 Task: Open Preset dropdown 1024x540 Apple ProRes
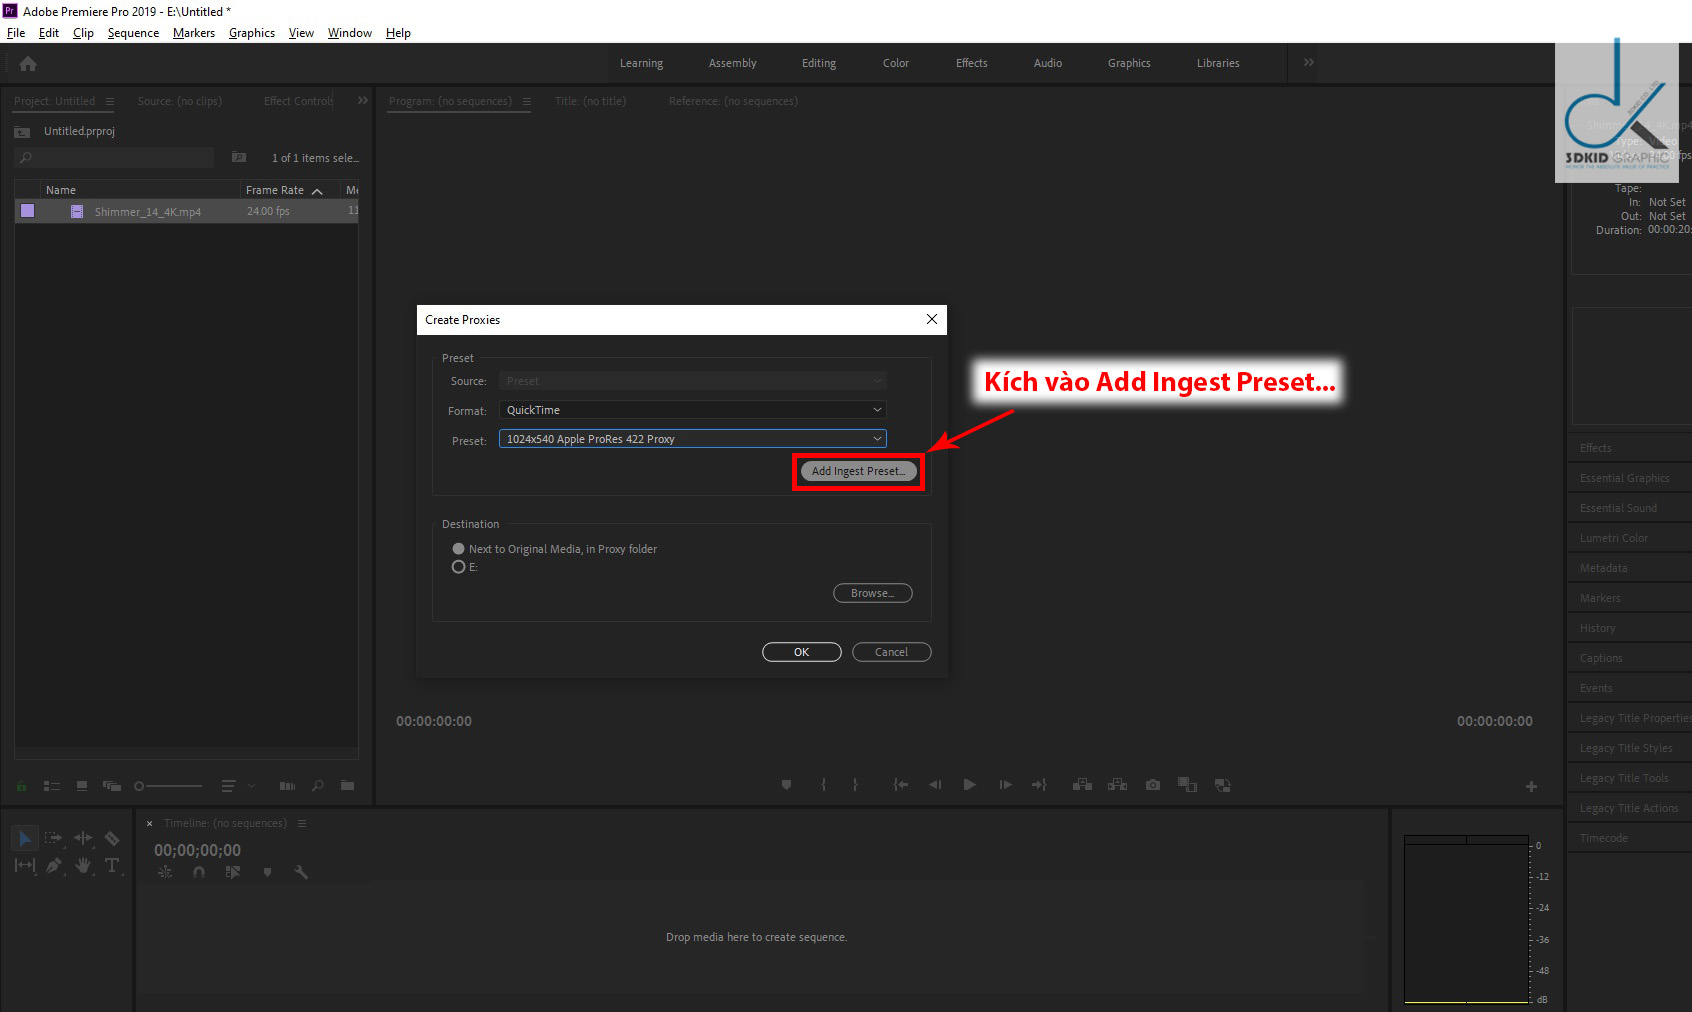[x=692, y=439]
